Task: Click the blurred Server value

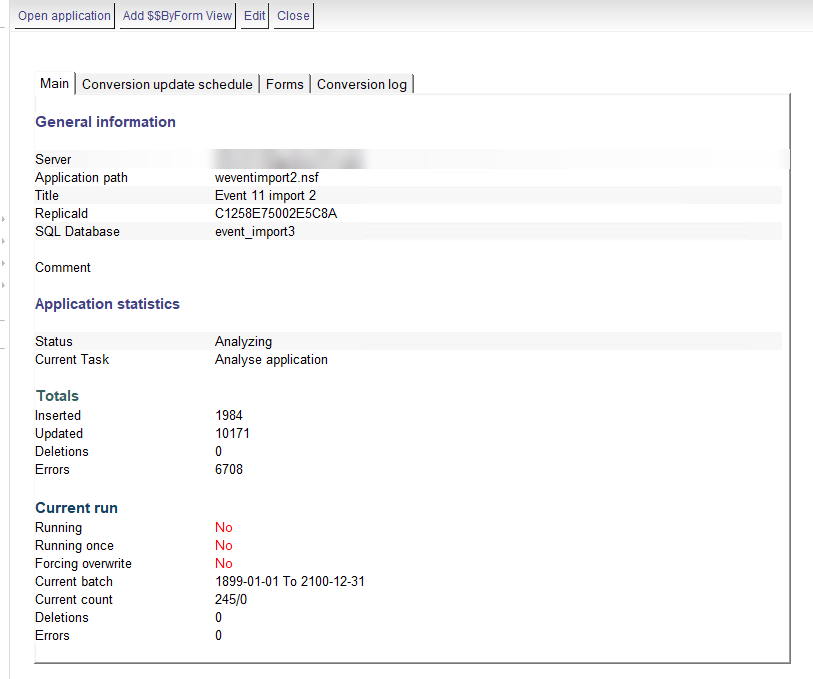Action: [x=288, y=159]
